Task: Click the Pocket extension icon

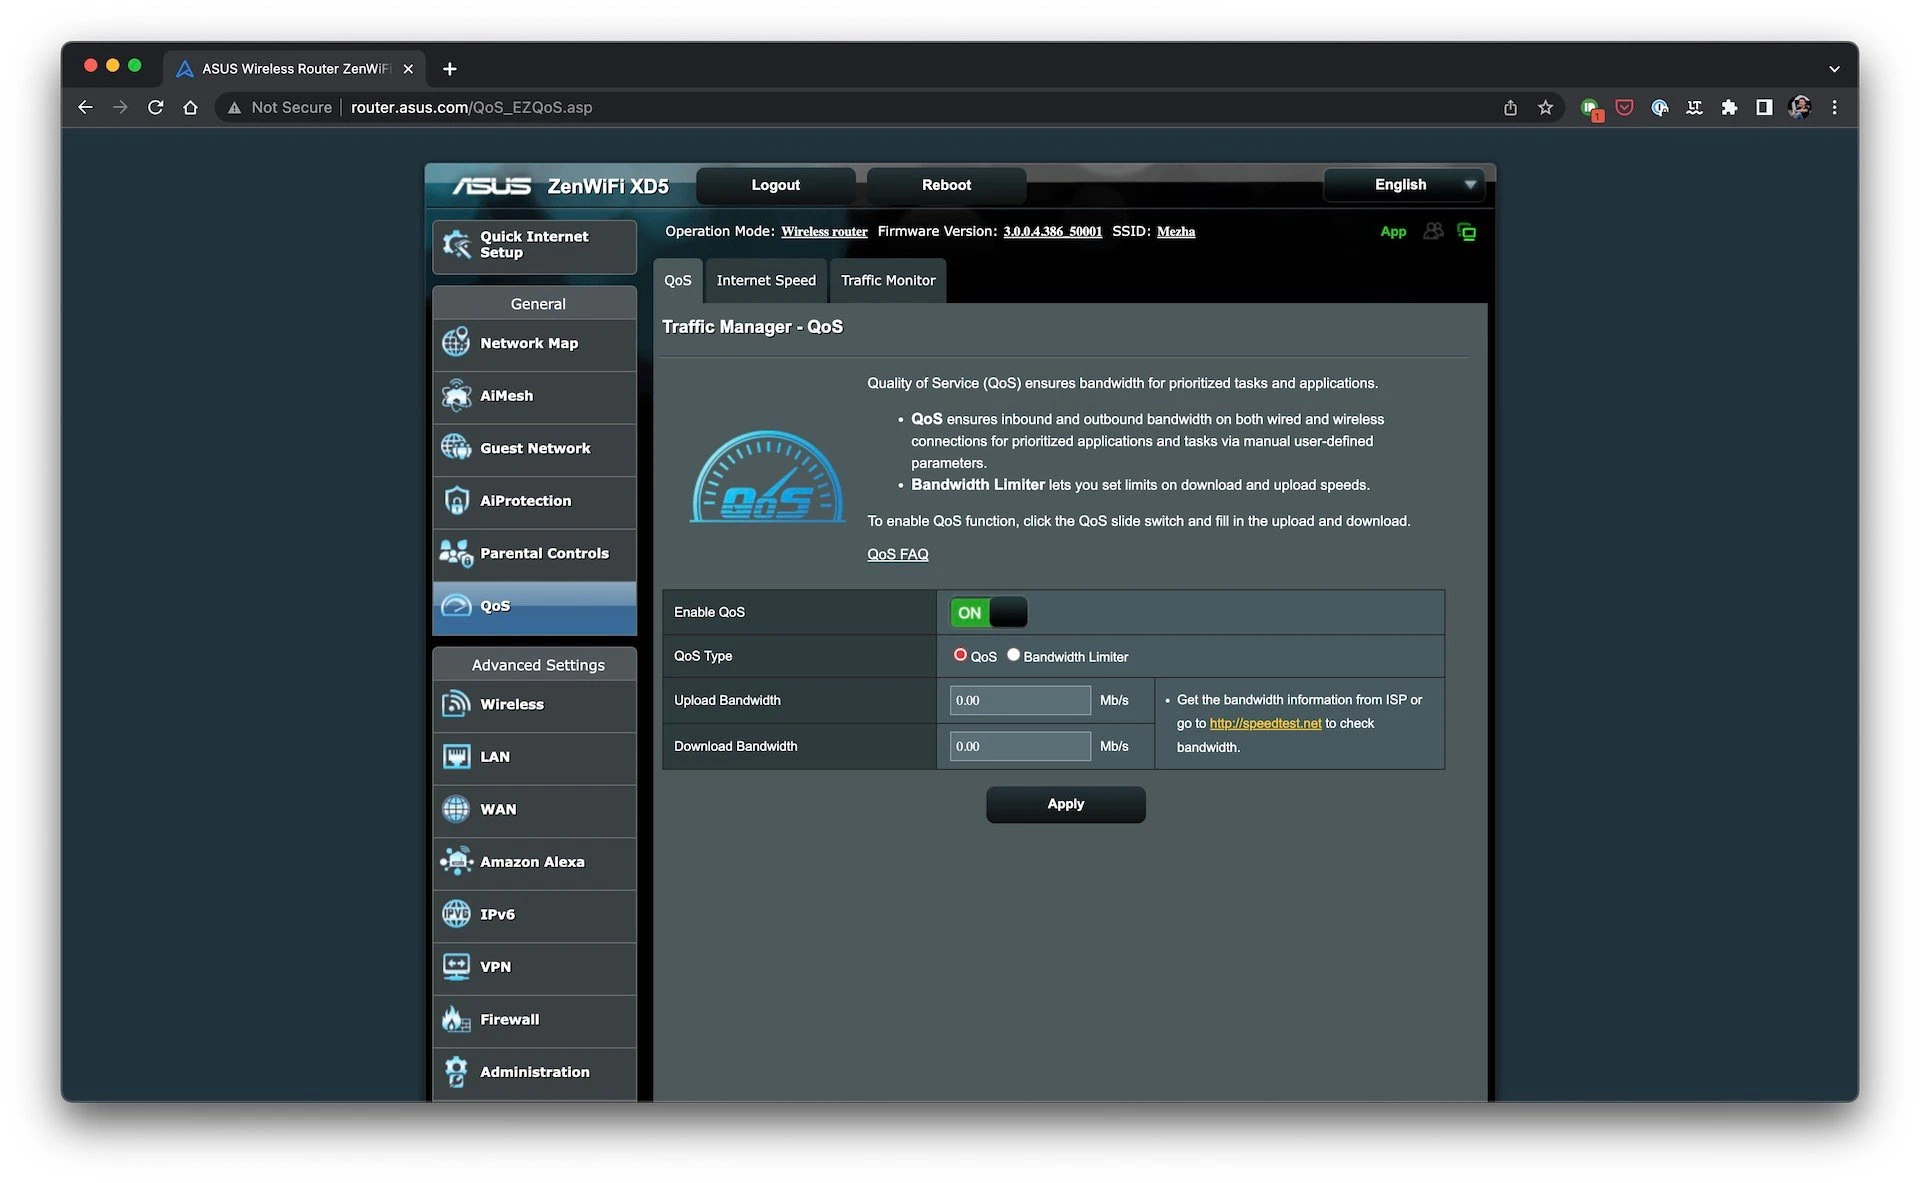Action: (1624, 107)
